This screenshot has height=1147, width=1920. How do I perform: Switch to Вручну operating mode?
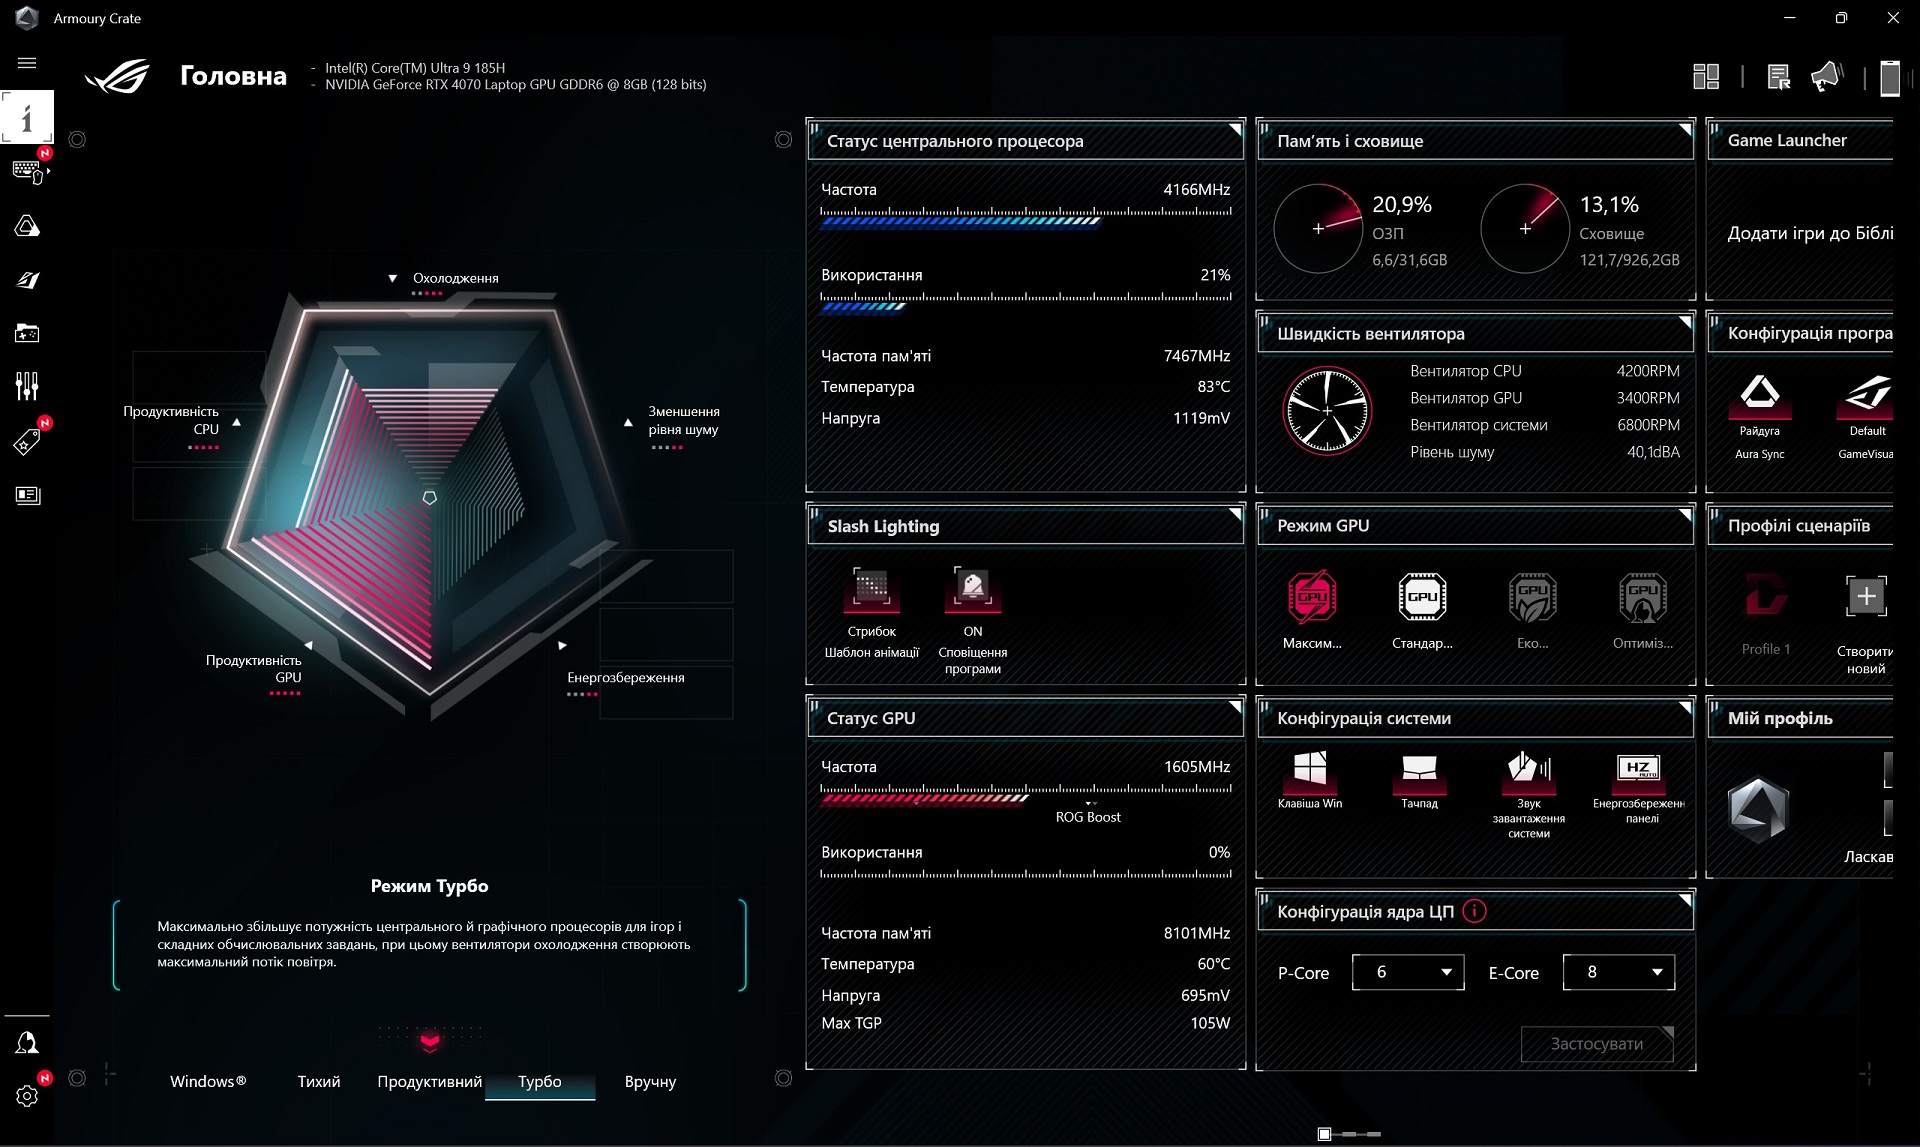650,1081
